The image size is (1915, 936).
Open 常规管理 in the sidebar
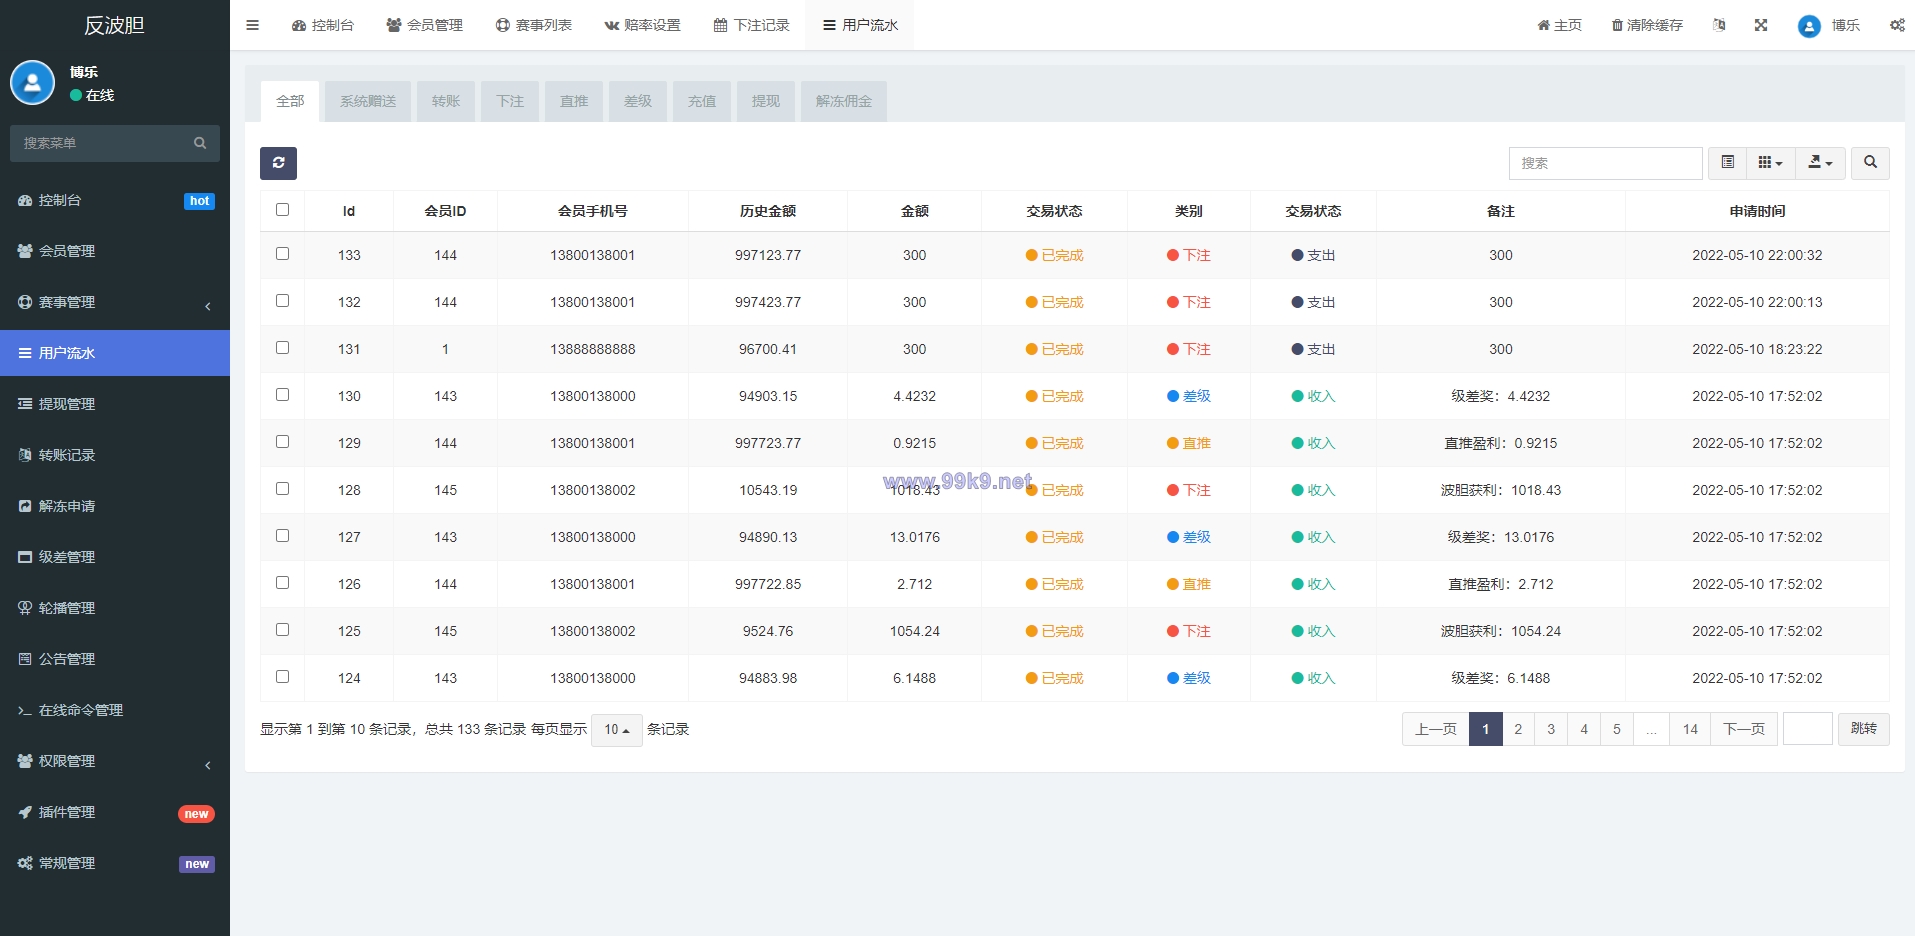tap(115, 863)
